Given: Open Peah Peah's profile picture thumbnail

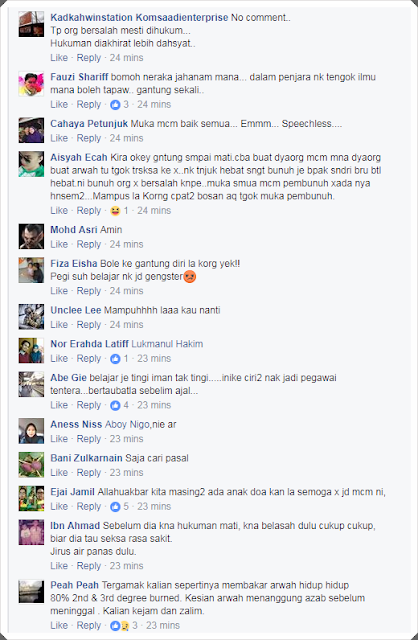Looking at the screenshot, I should coord(31,592).
